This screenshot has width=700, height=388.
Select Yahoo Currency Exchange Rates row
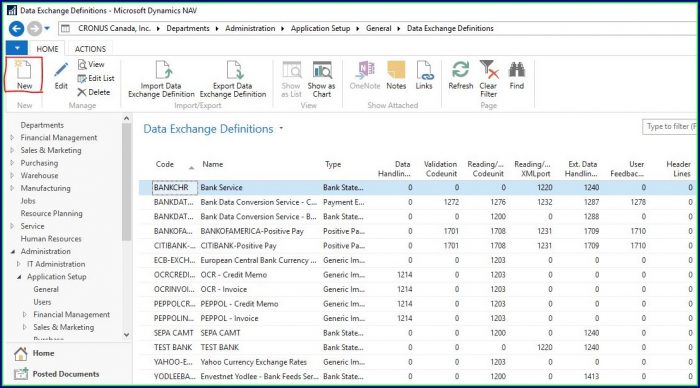point(417,362)
